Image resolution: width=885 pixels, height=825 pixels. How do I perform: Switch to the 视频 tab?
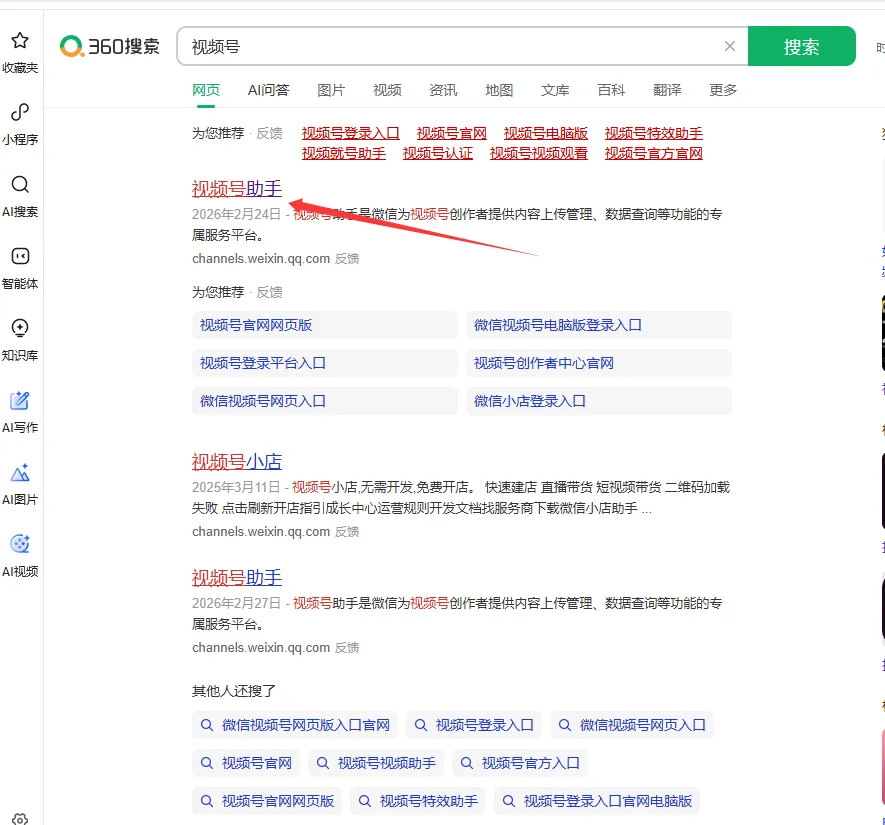pyautogui.click(x=387, y=90)
